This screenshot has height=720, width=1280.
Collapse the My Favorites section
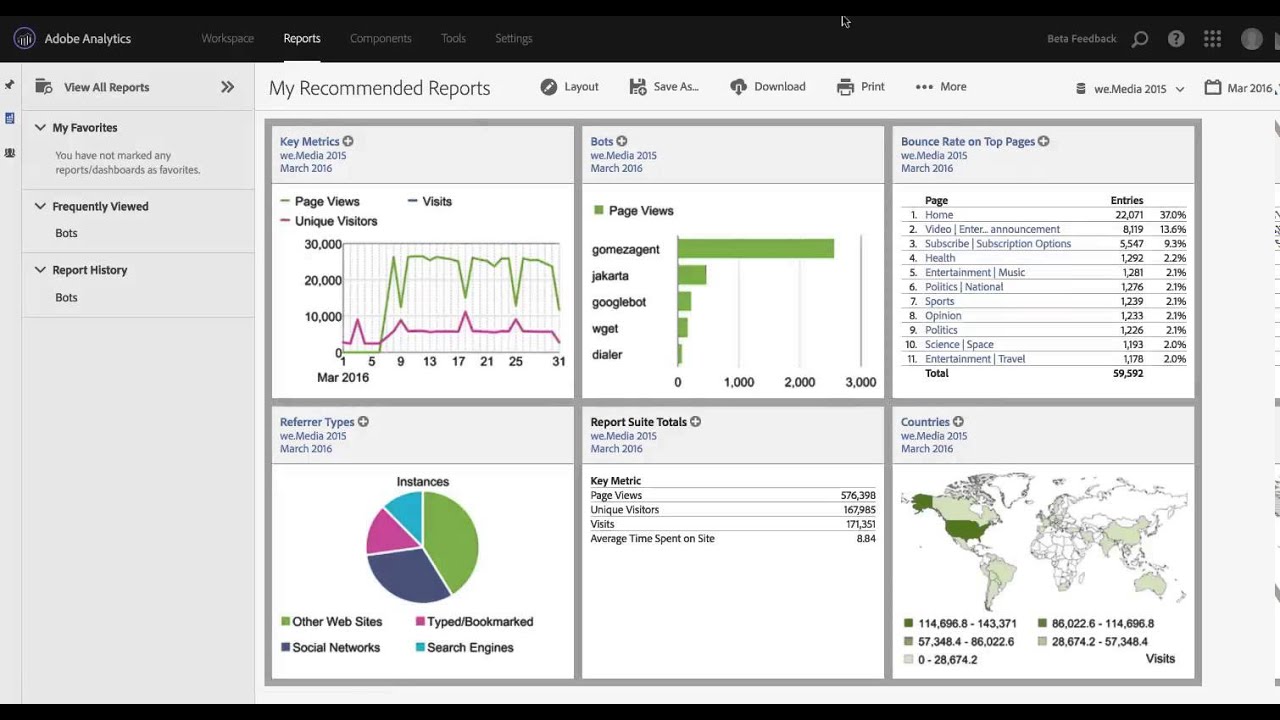[x=40, y=128]
